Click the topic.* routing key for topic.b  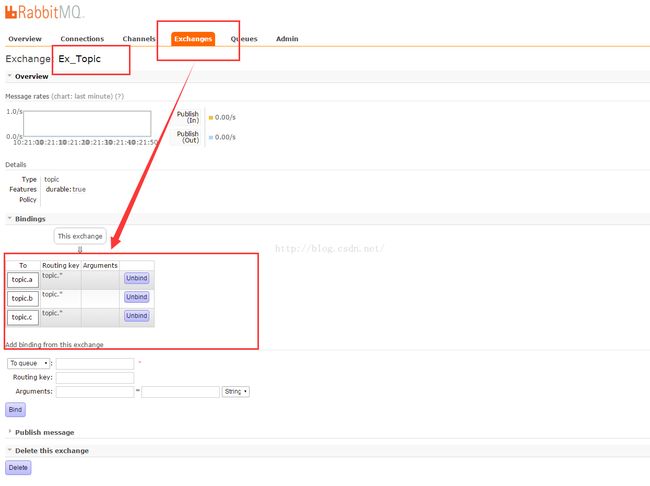pos(52,294)
